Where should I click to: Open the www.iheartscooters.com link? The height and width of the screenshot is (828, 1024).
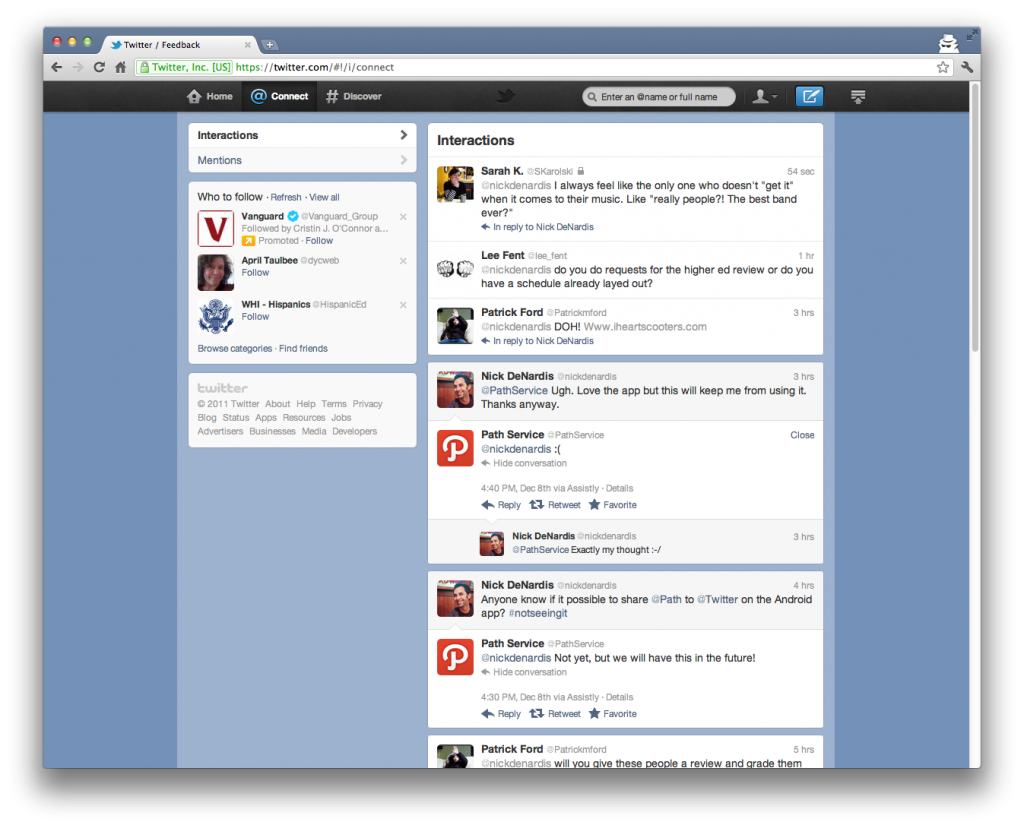(645, 327)
